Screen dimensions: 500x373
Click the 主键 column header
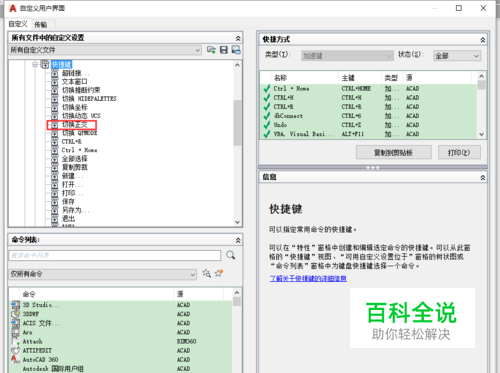click(x=360, y=78)
